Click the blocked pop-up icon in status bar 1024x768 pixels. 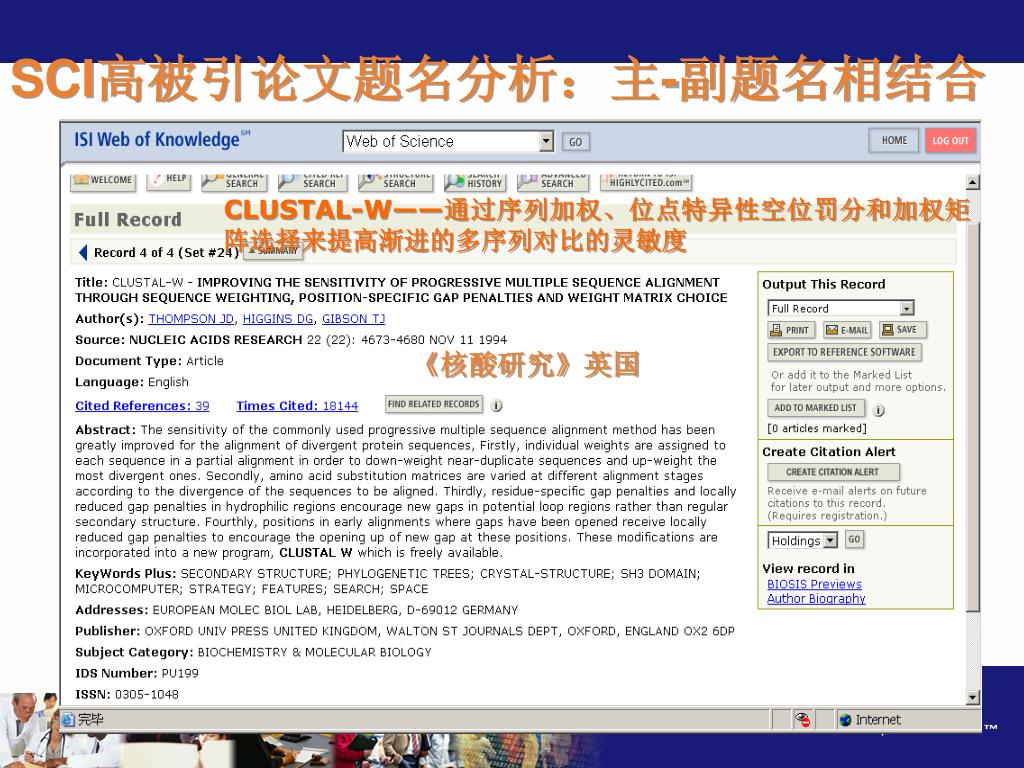[x=803, y=720]
